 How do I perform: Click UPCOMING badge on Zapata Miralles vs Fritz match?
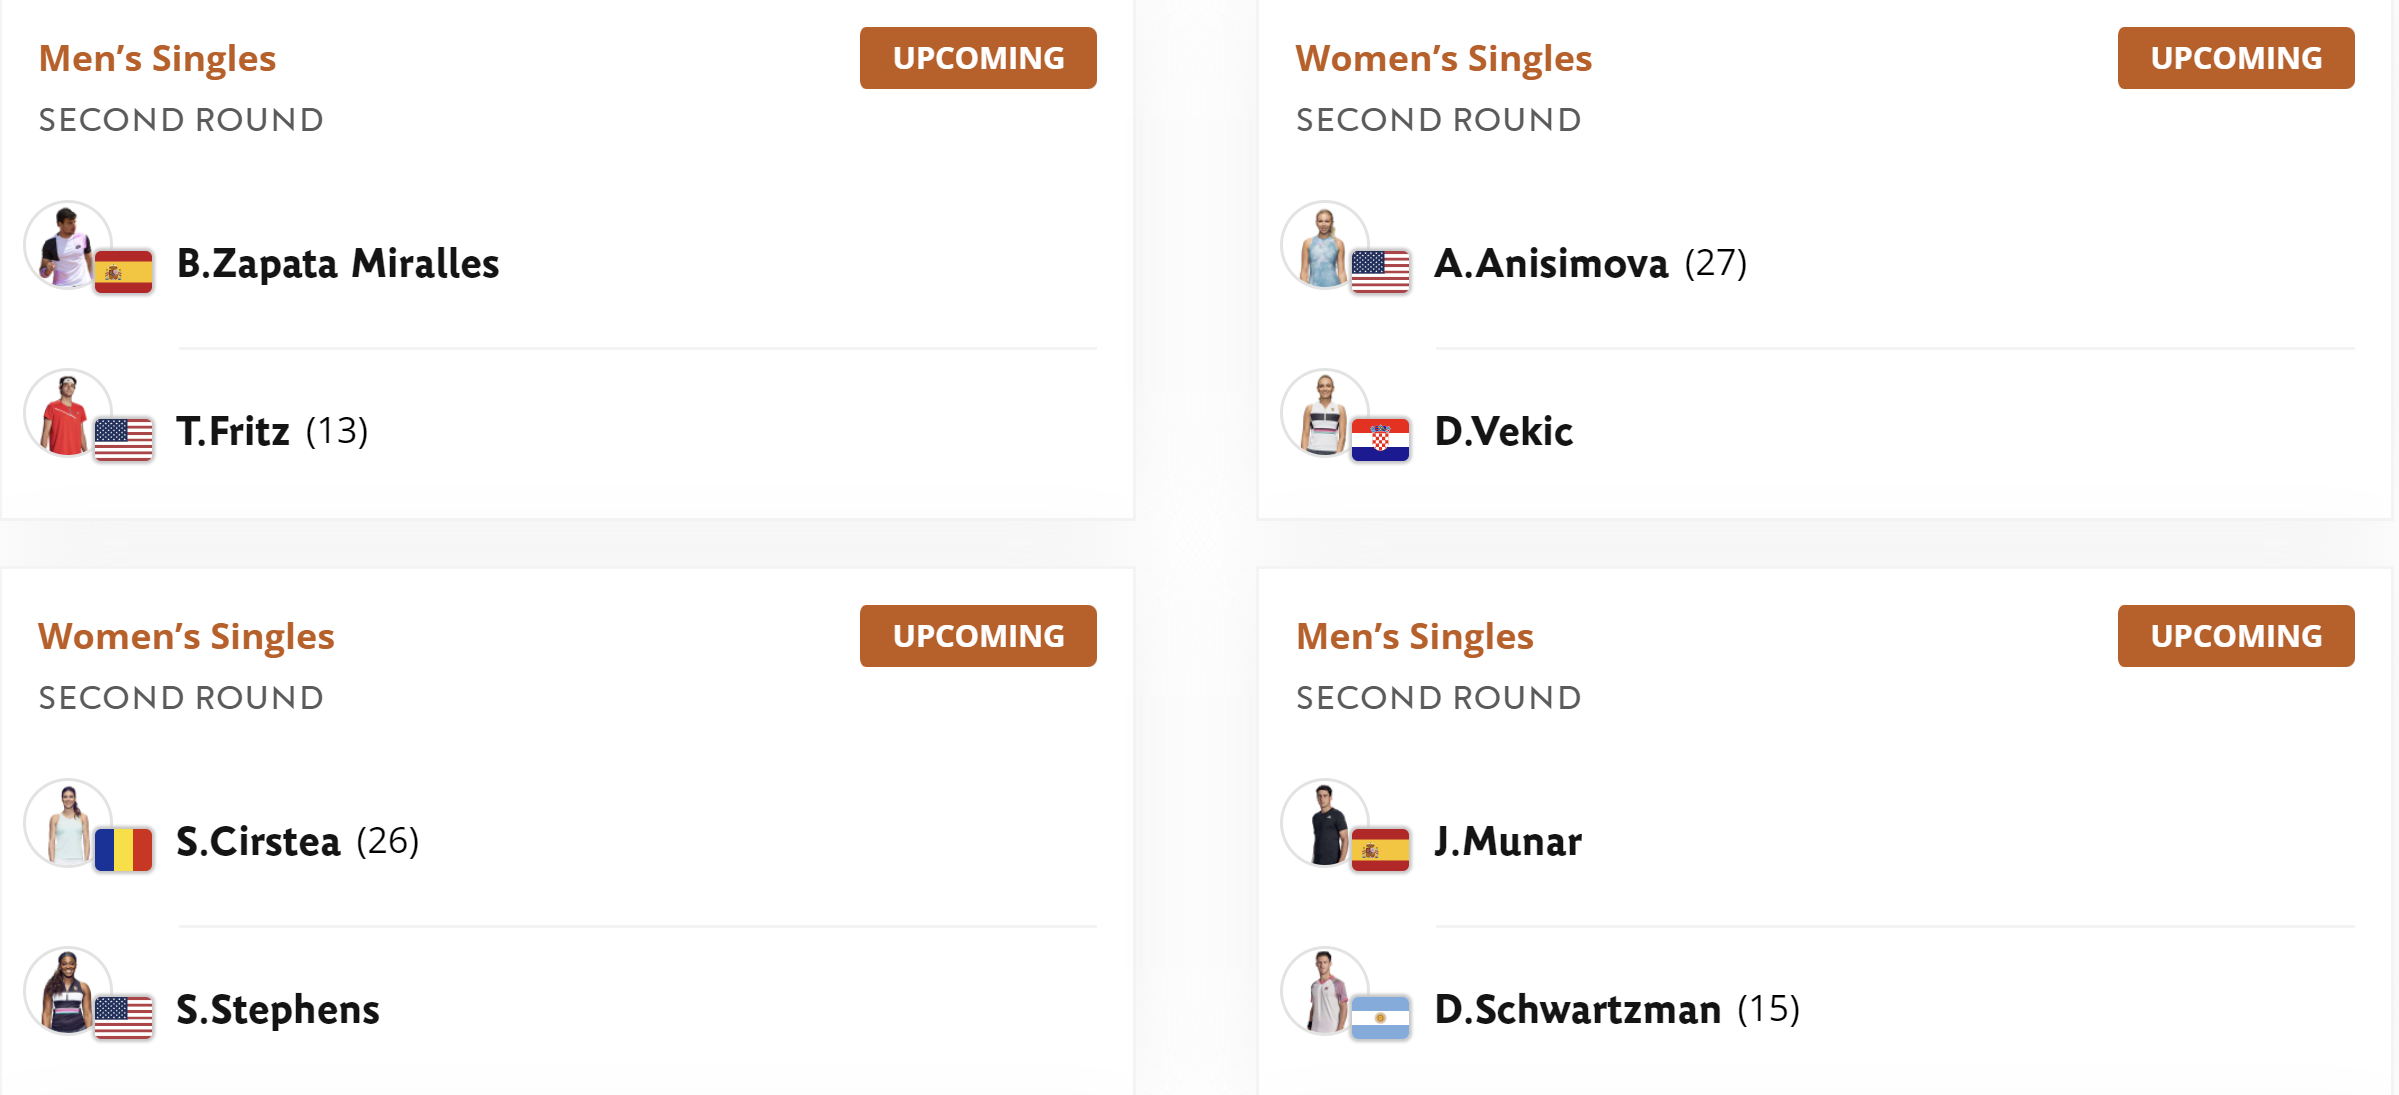click(x=978, y=58)
